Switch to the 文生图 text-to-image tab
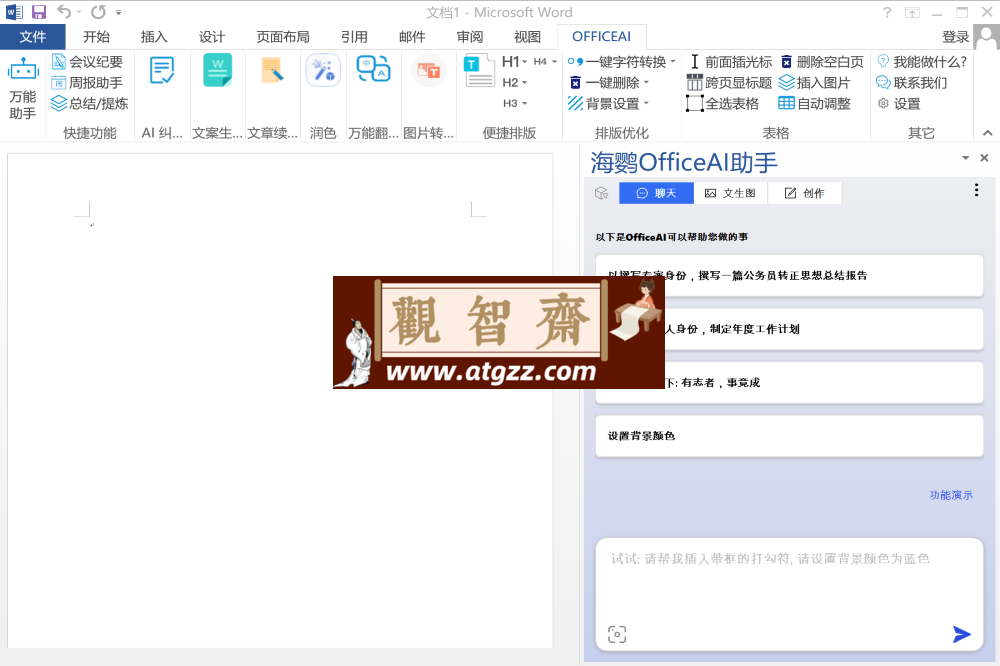This screenshot has height=666, width=1000. click(x=730, y=193)
